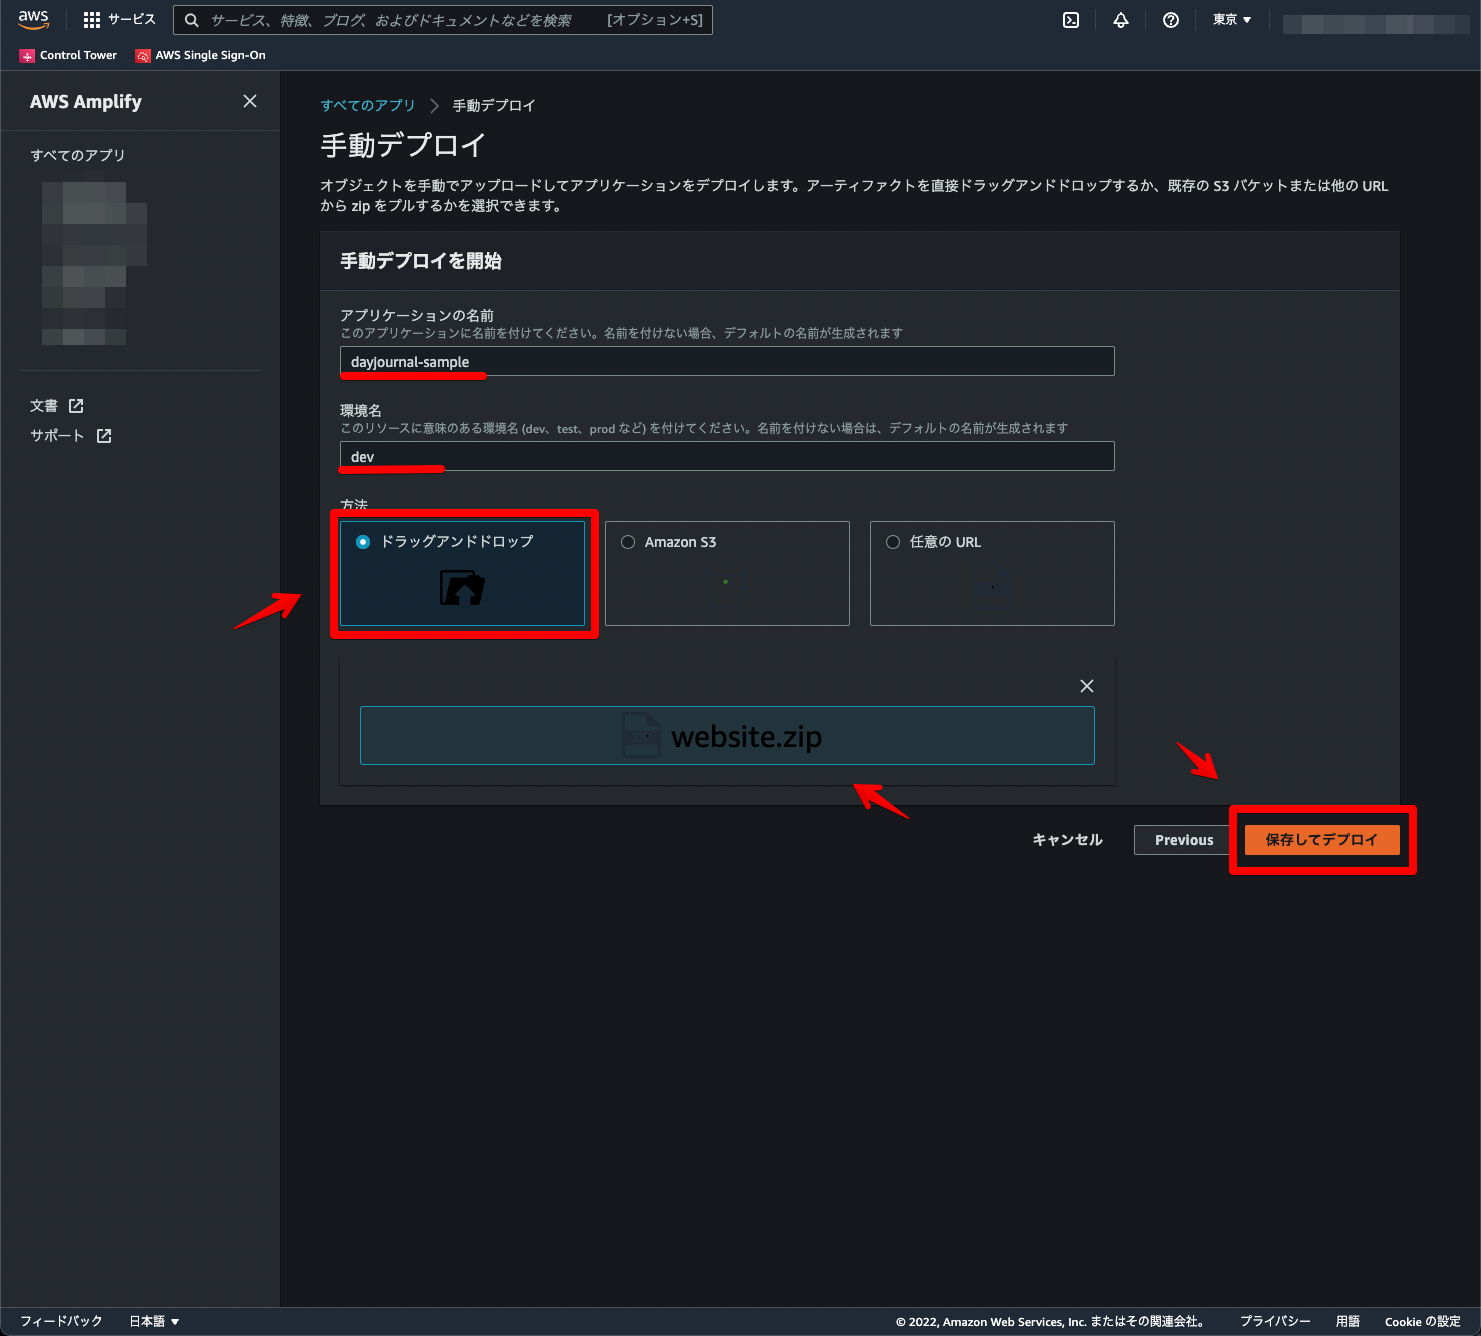Open the help question-mark icon
This screenshot has width=1481, height=1336.
(x=1170, y=20)
